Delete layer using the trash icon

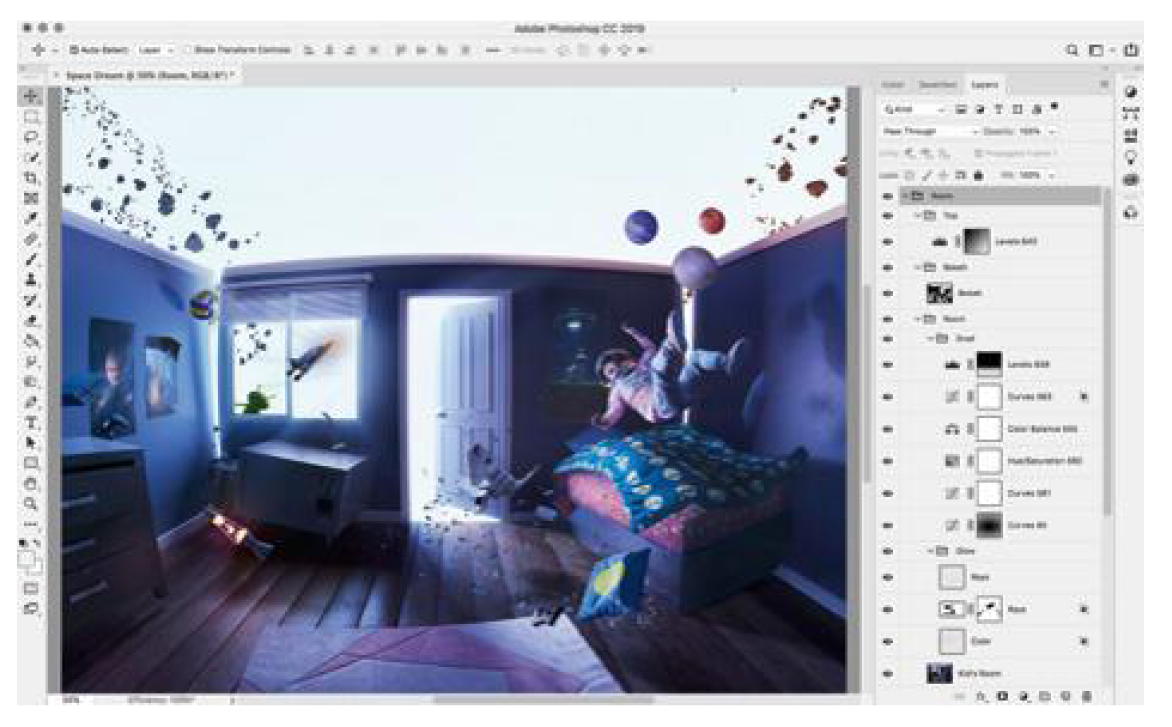[x=1087, y=696]
